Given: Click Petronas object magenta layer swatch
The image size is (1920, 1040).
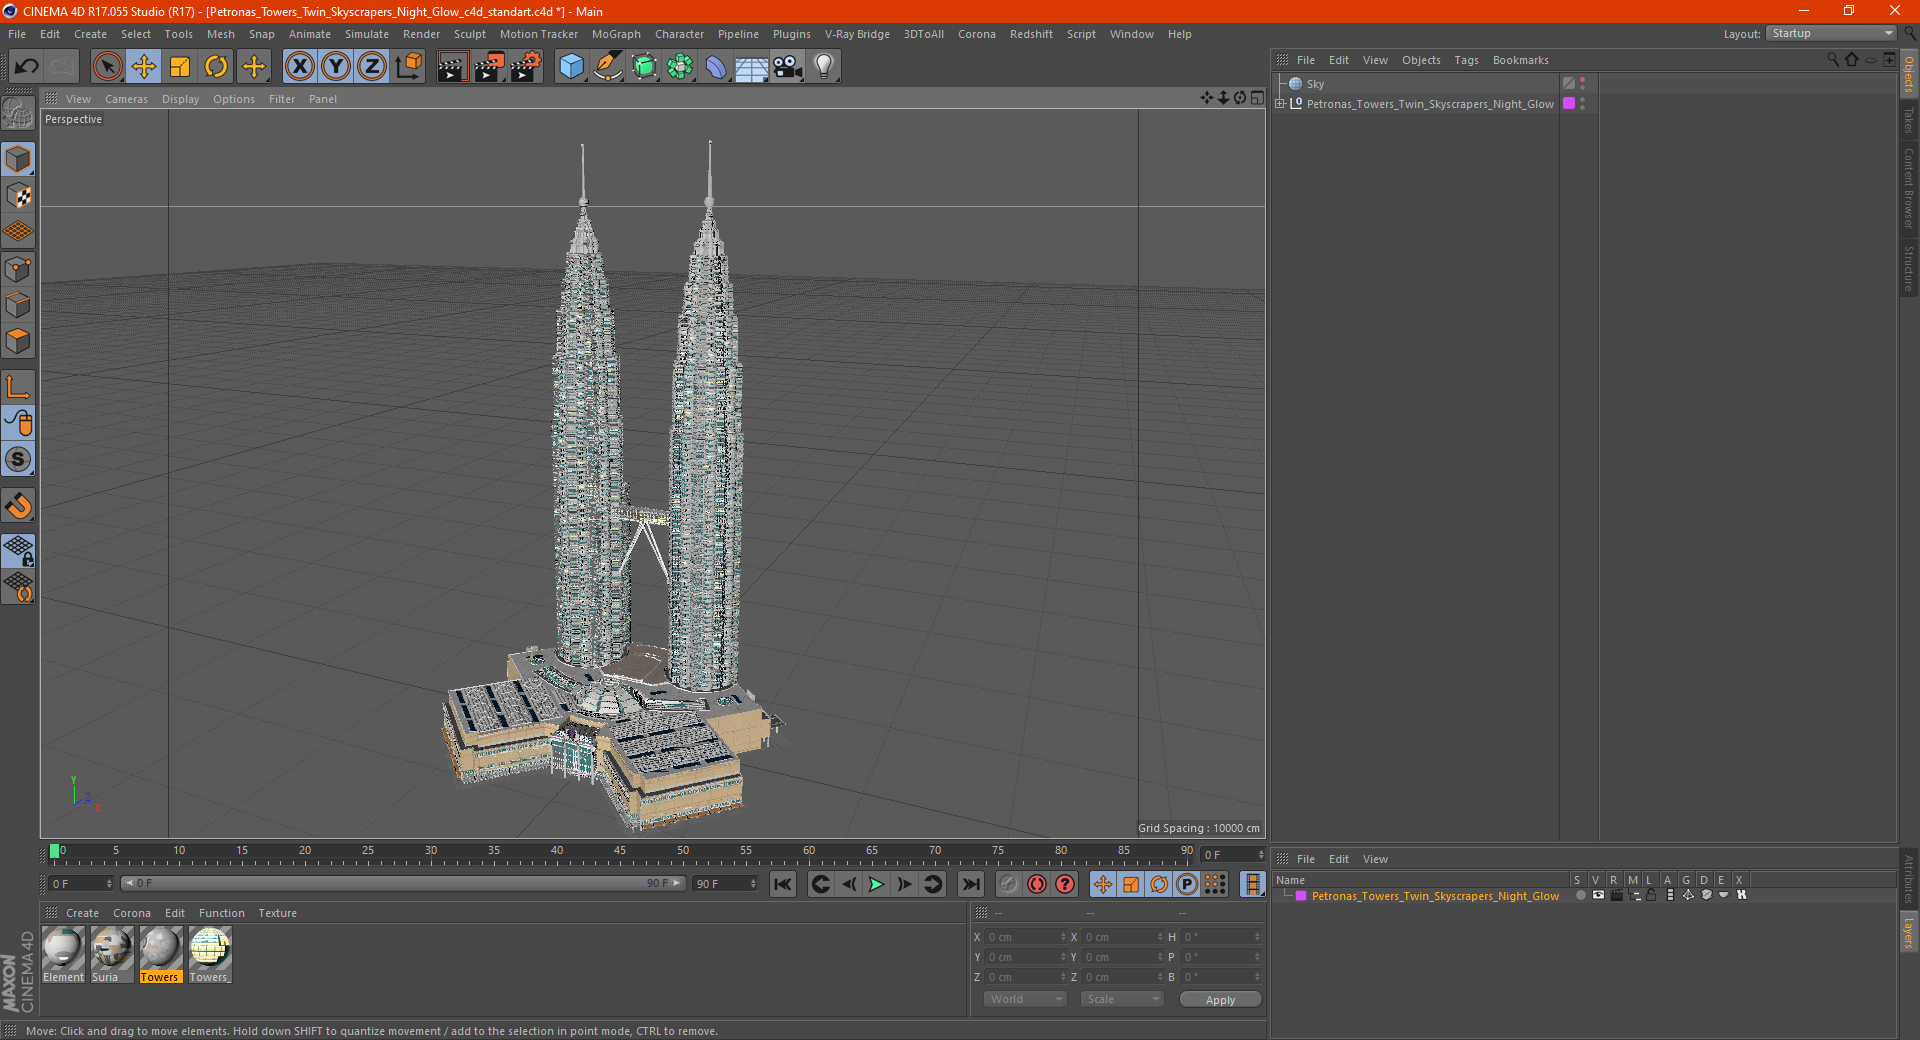Looking at the screenshot, I should click(1569, 103).
